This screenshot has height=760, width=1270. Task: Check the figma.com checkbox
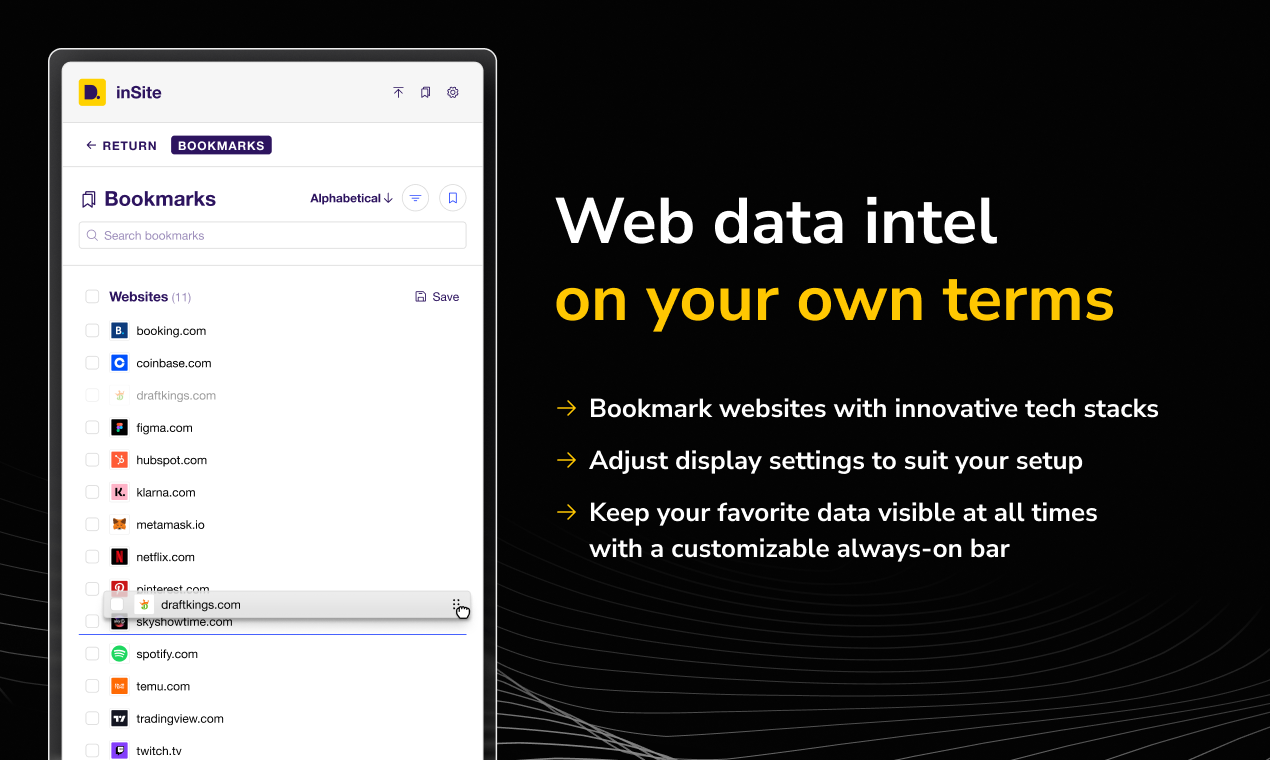point(92,427)
